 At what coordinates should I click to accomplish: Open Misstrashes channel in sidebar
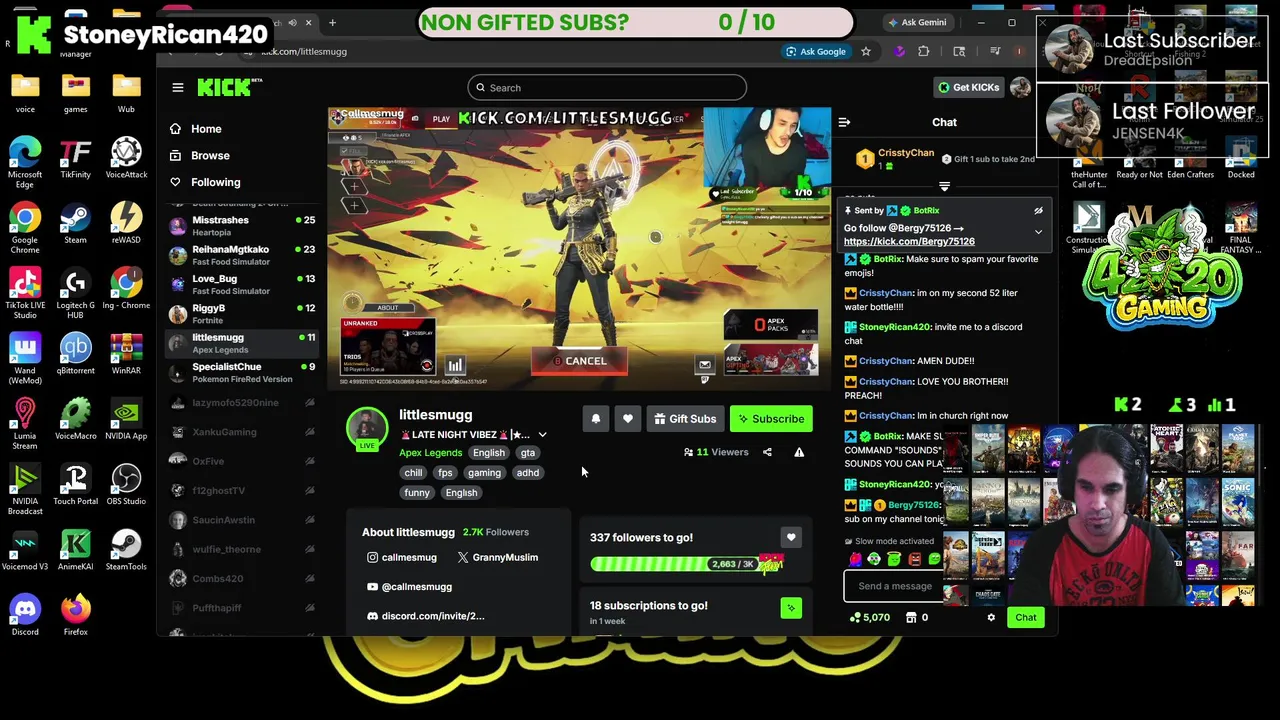(240, 225)
